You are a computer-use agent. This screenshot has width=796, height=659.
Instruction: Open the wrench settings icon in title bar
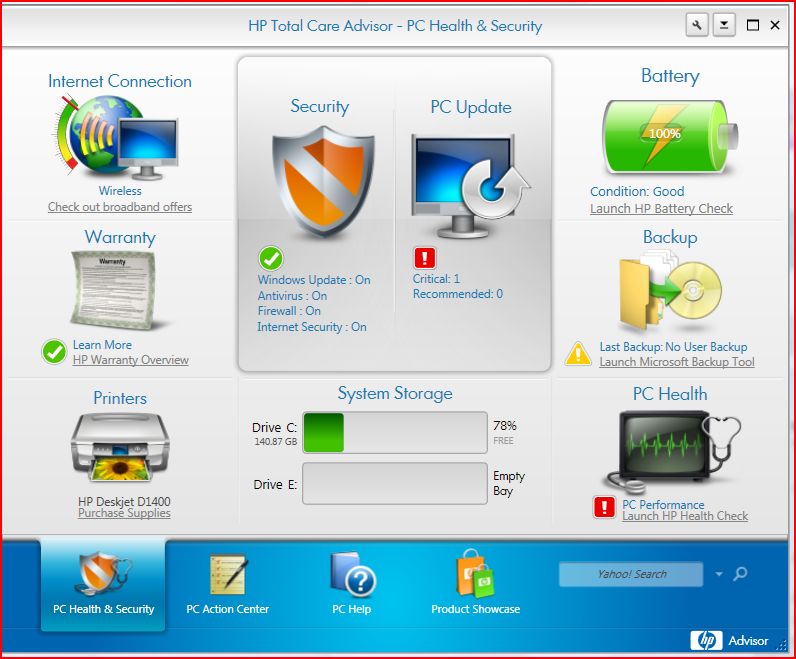pos(697,25)
